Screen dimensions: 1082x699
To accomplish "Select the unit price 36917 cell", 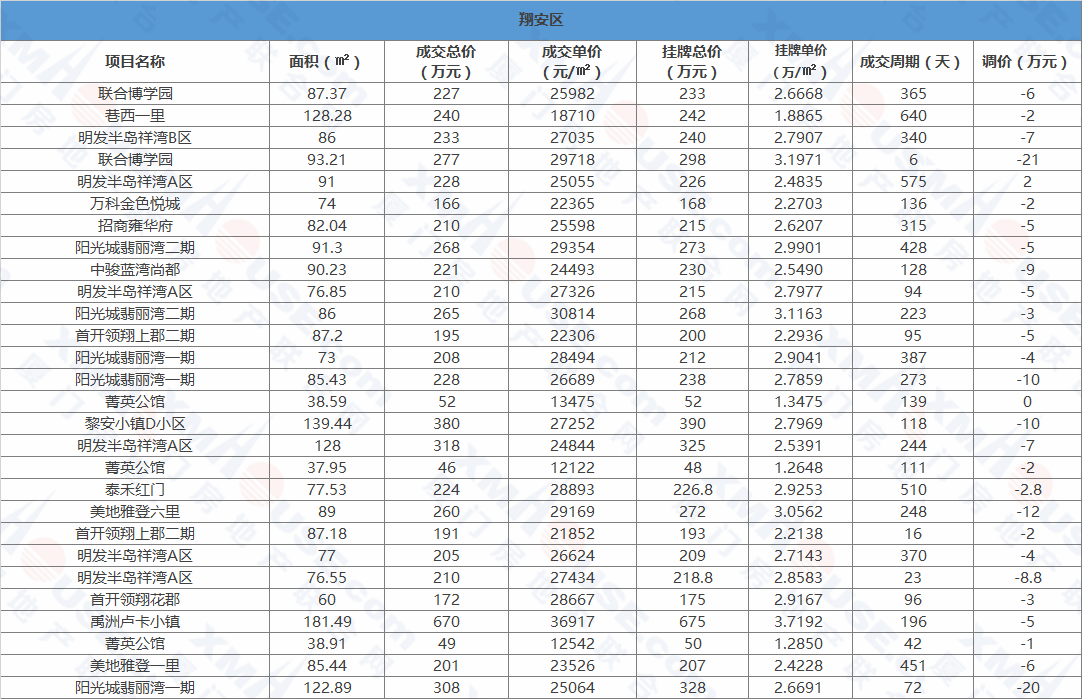I will tap(572, 622).
